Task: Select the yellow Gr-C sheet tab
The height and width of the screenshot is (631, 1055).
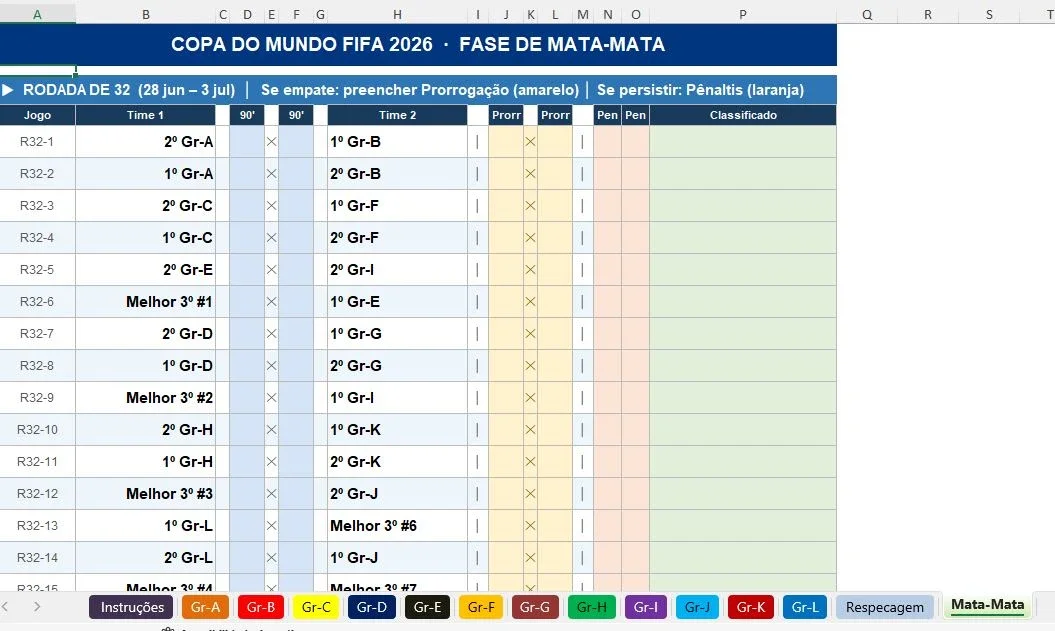Action: (x=316, y=607)
